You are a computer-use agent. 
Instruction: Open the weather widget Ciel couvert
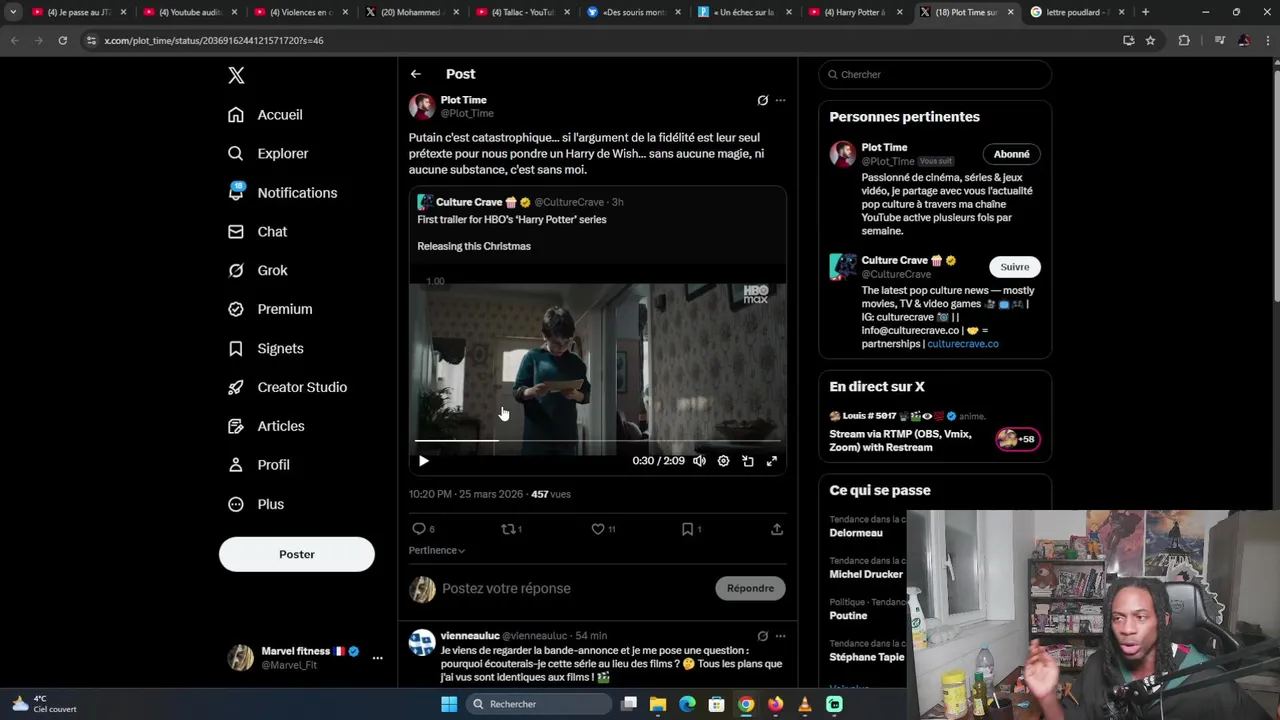click(44, 705)
